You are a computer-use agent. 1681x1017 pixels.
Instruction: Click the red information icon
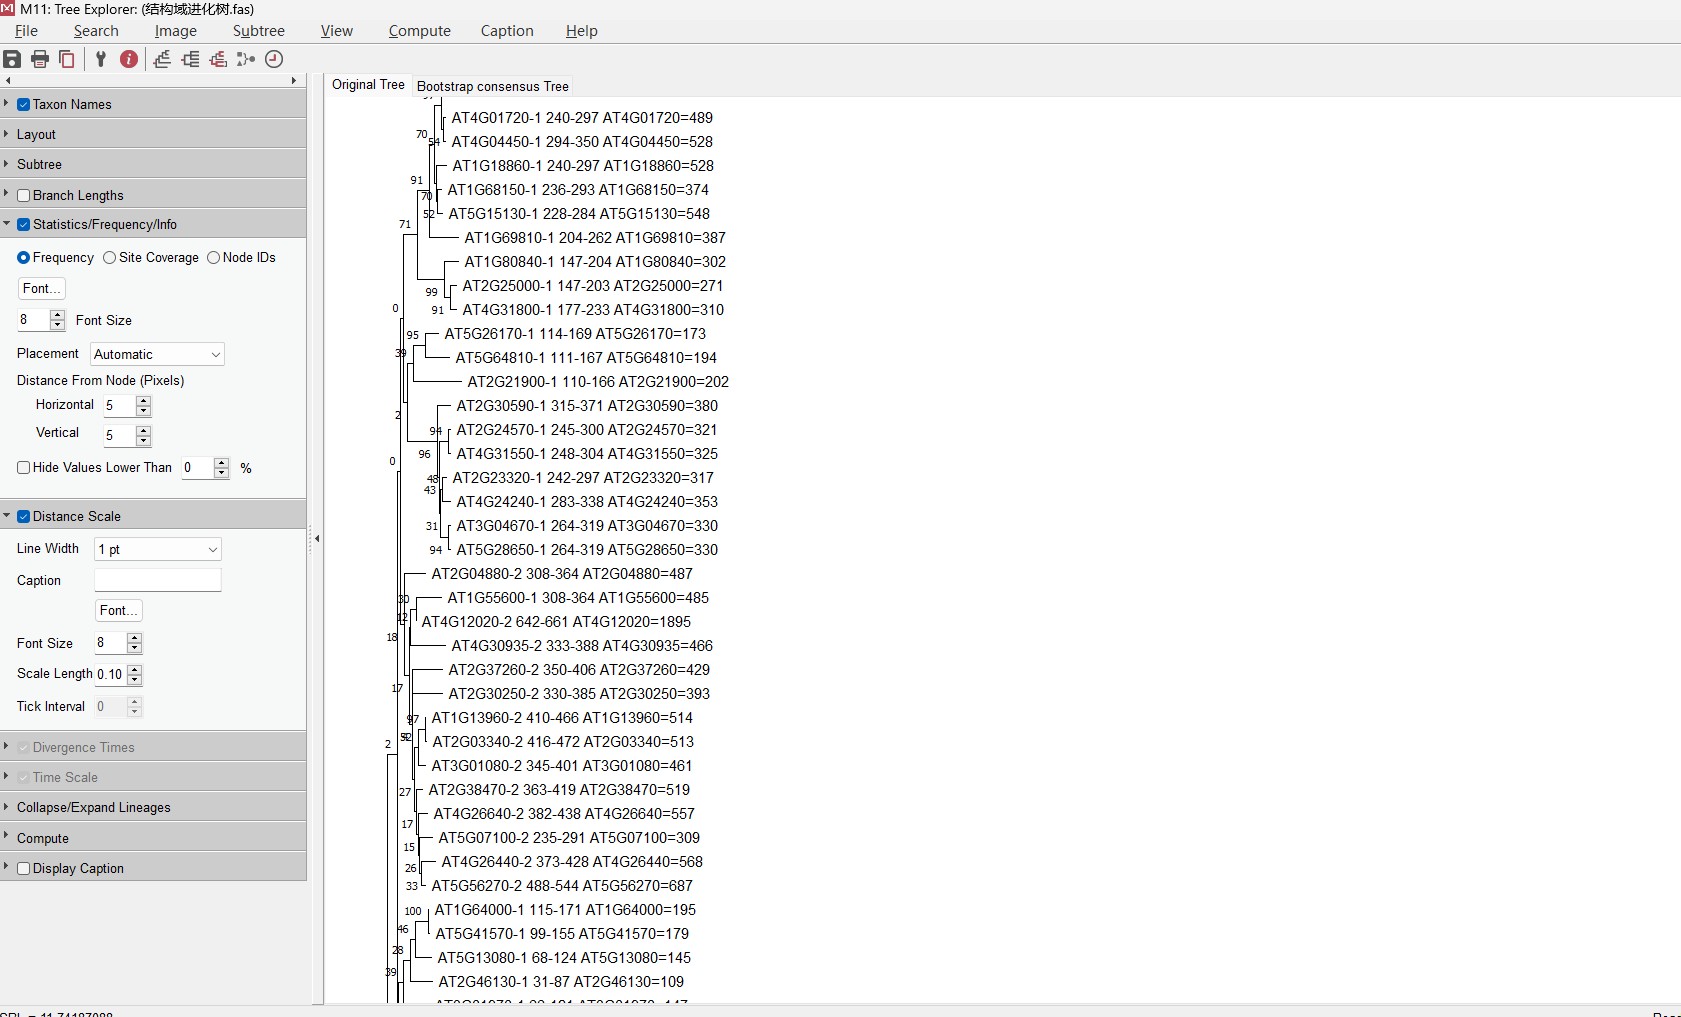[x=129, y=59]
